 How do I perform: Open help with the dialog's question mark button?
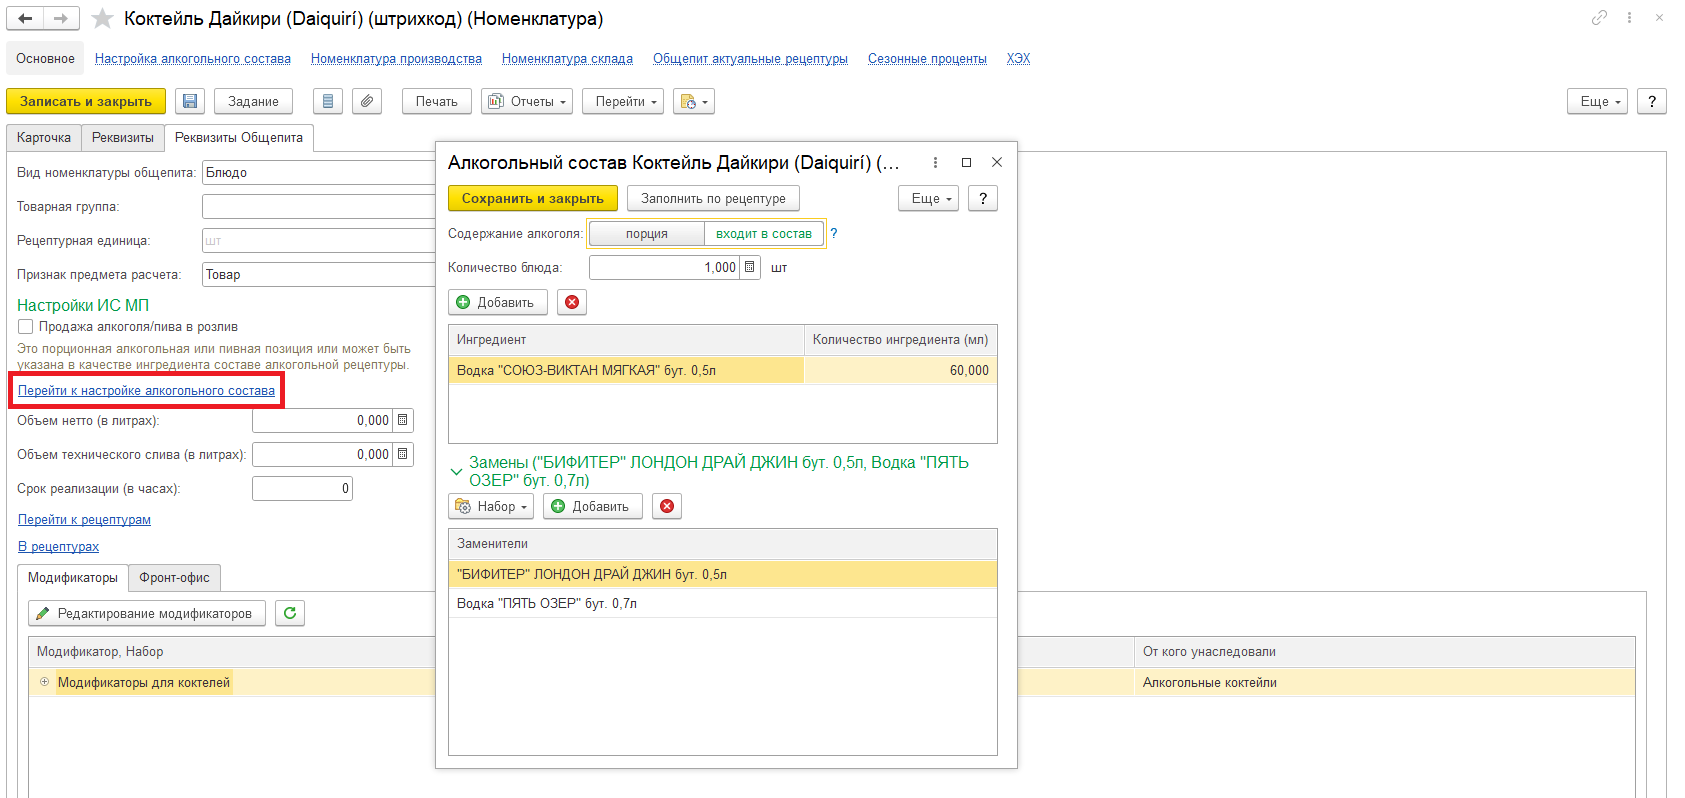983,198
